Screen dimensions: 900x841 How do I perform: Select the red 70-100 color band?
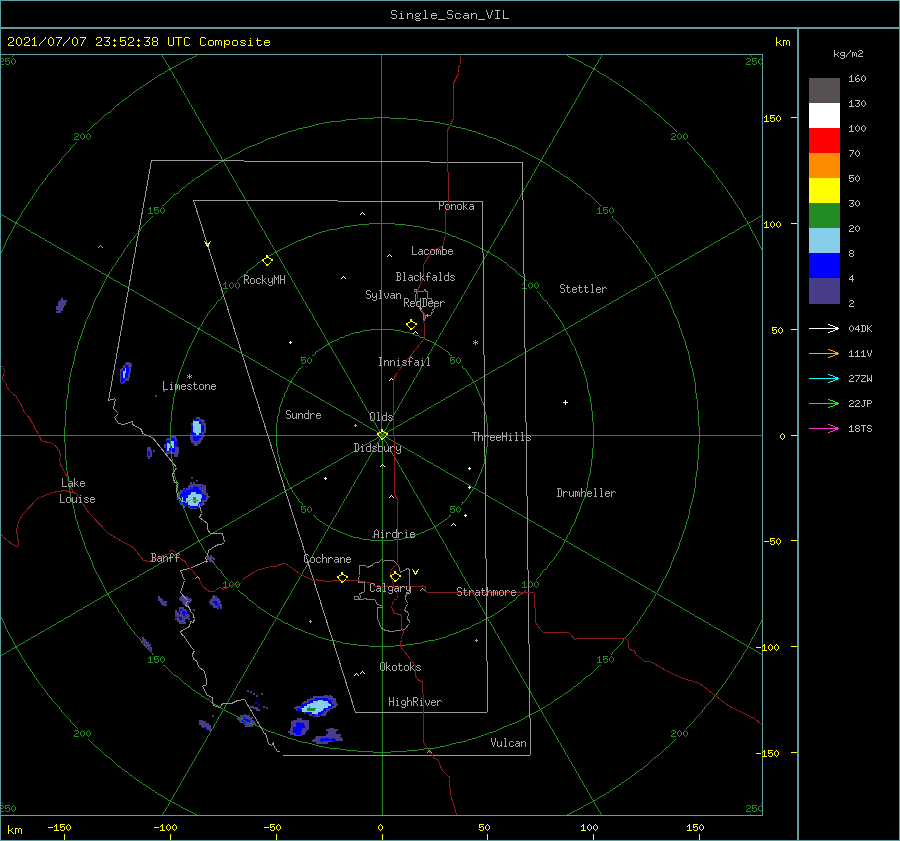824,141
